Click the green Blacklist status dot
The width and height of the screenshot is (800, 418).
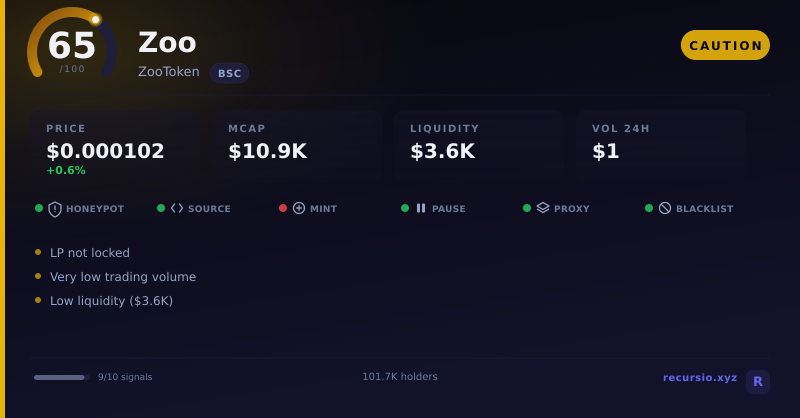point(649,208)
